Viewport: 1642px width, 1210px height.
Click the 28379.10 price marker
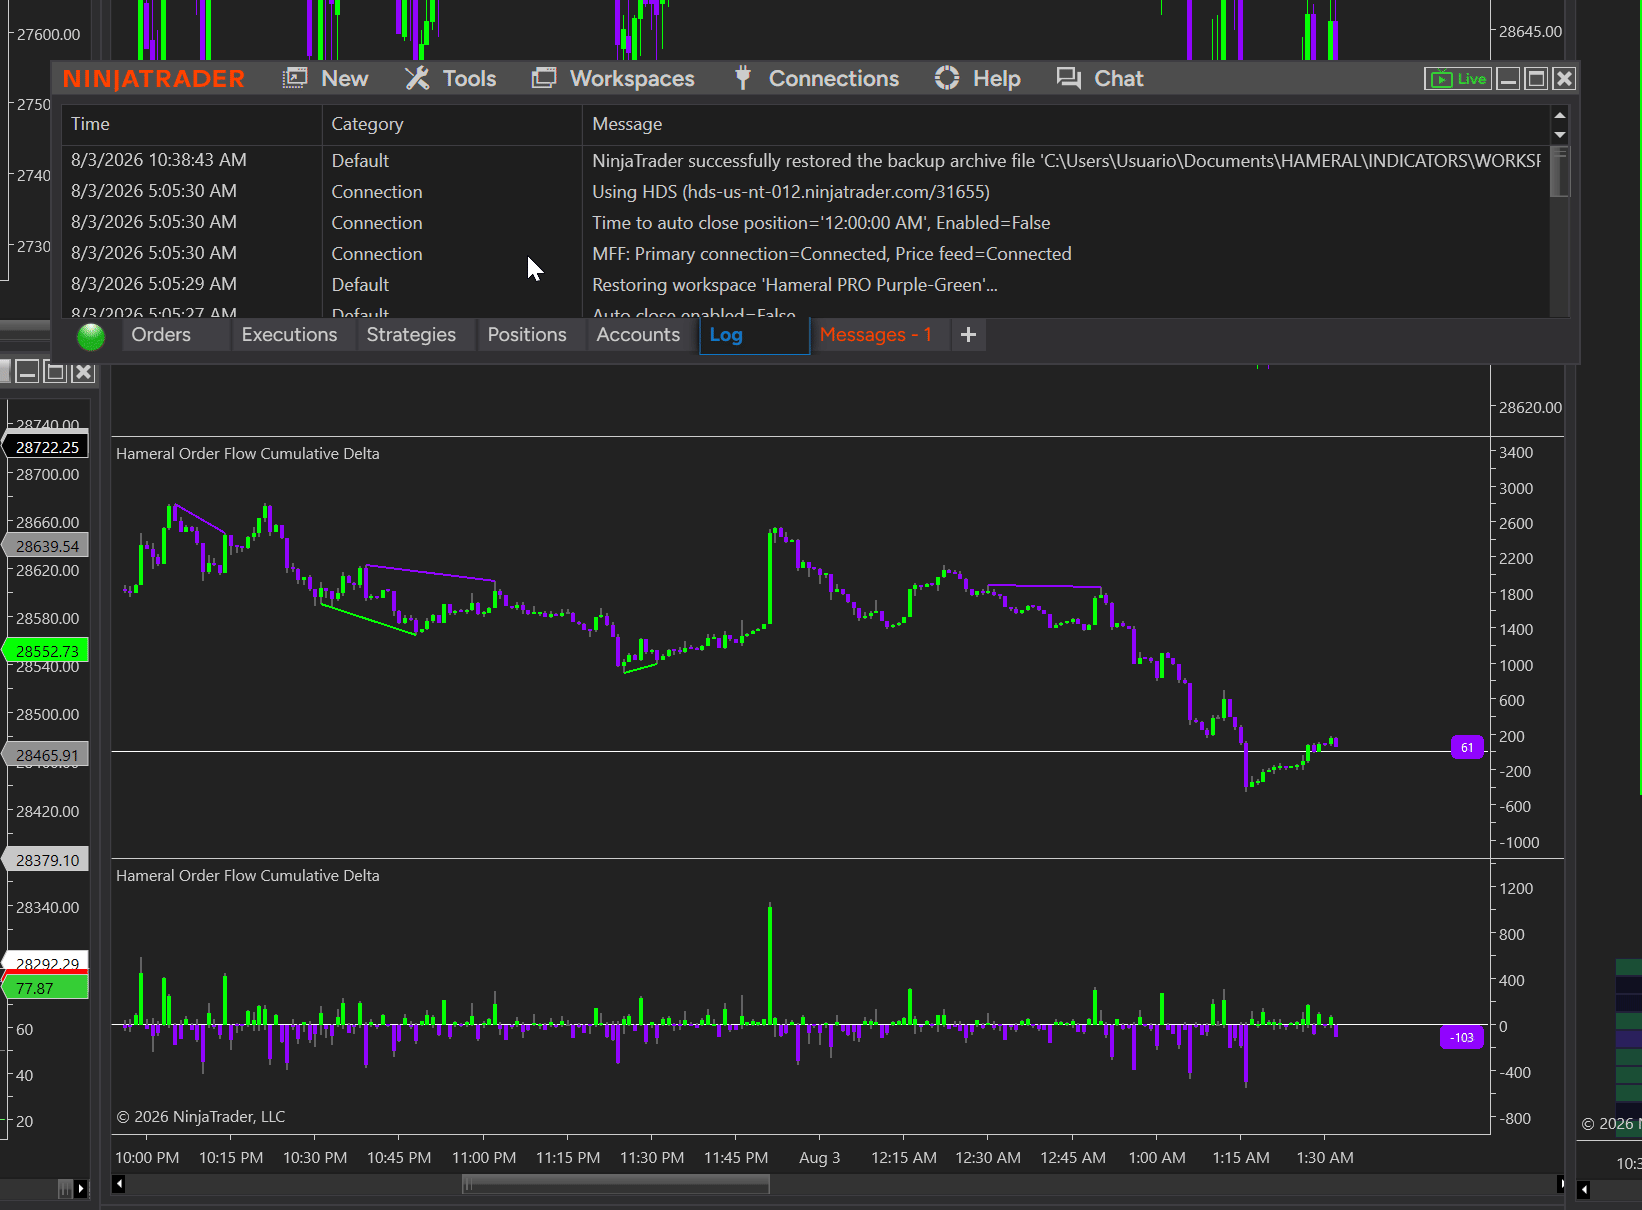[x=47, y=860]
